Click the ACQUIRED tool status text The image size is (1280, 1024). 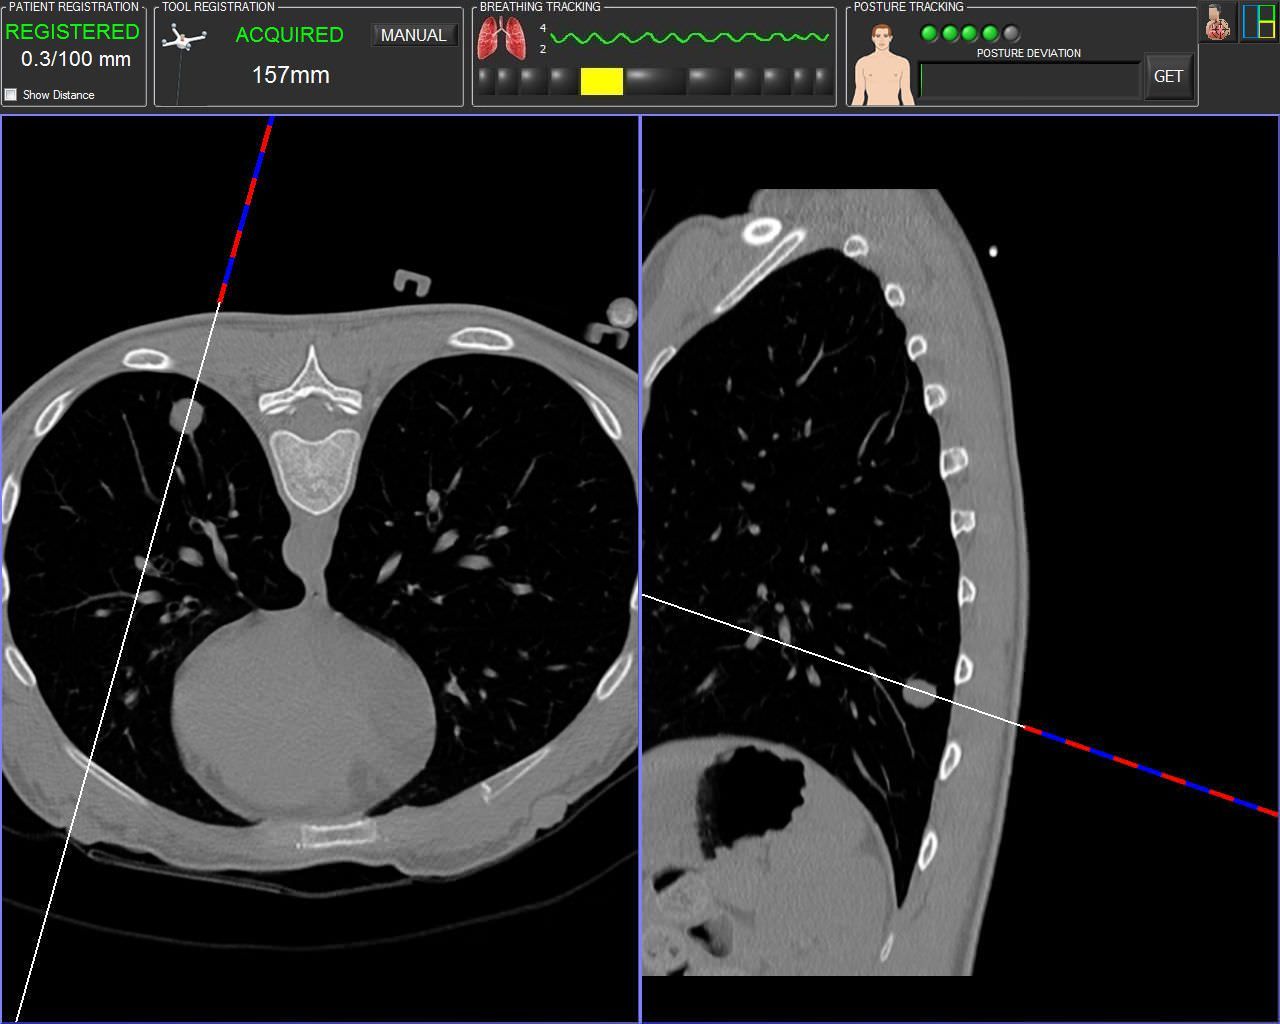(x=289, y=35)
